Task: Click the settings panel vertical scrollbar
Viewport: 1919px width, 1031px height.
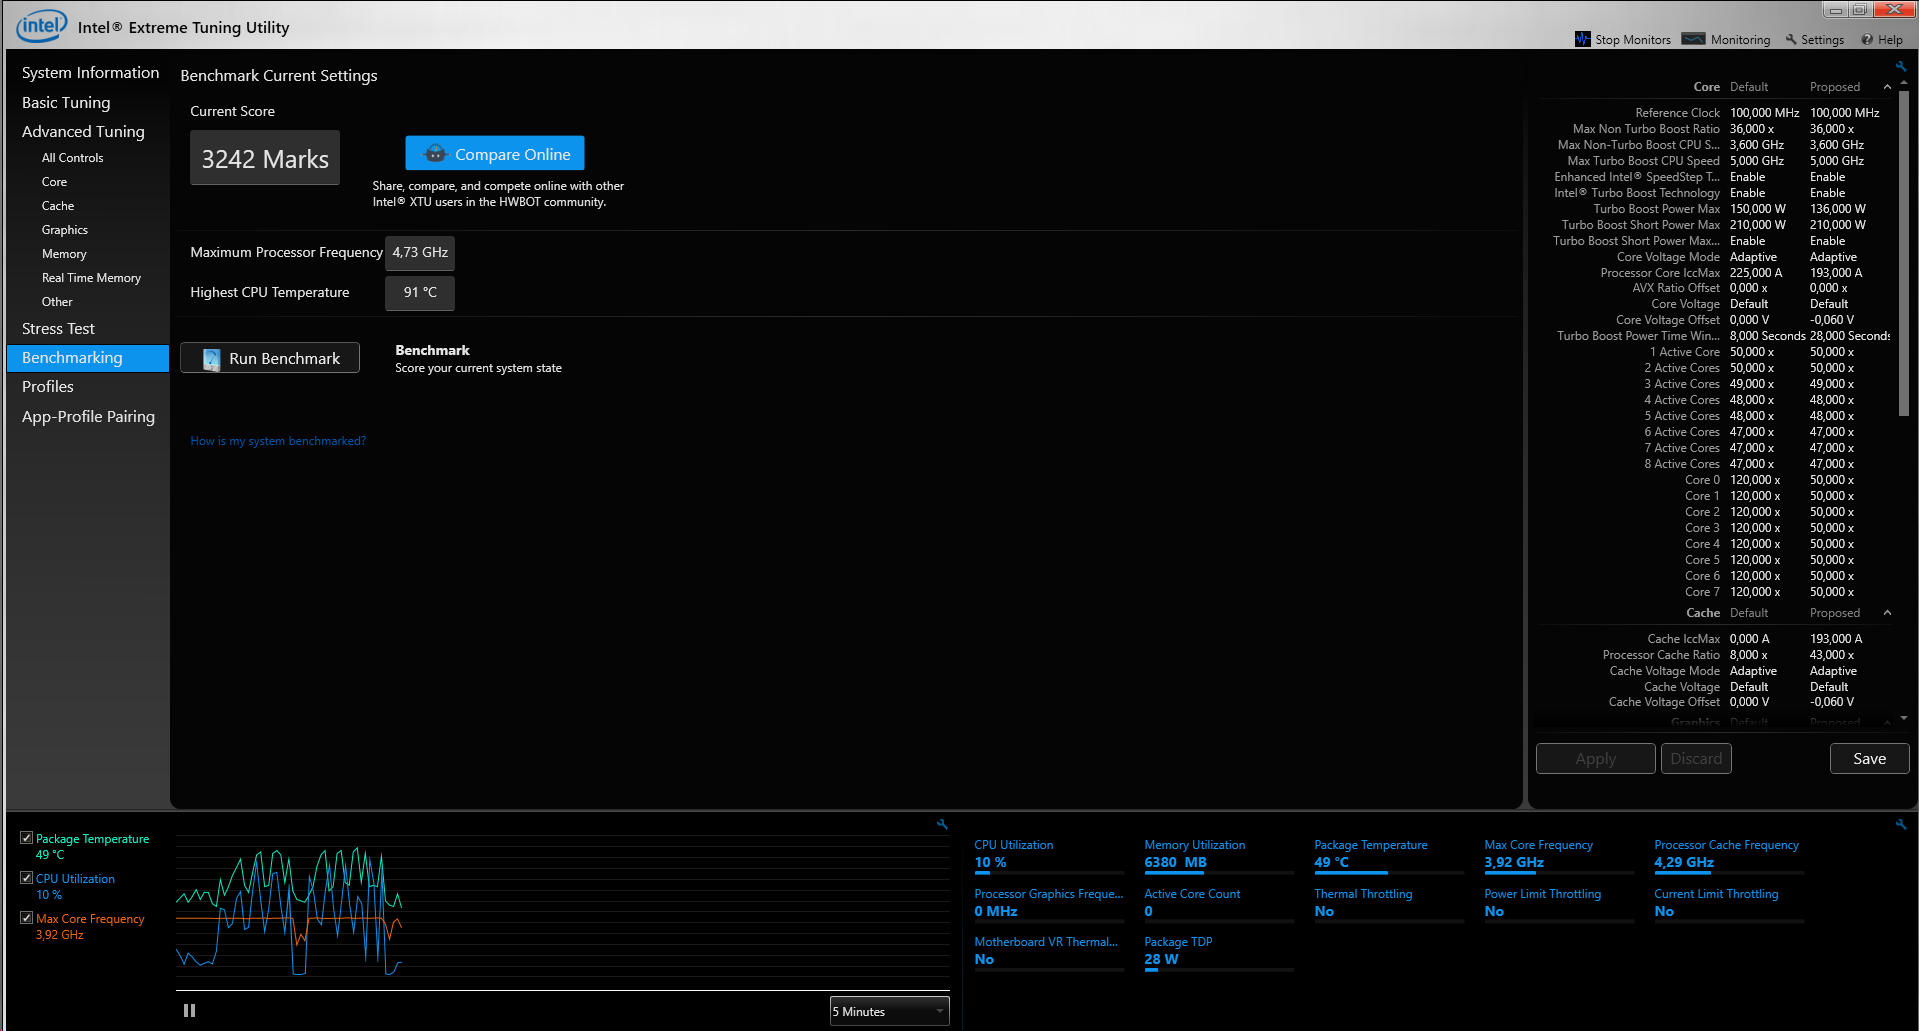Action: pyautogui.click(x=1903, y=250)
